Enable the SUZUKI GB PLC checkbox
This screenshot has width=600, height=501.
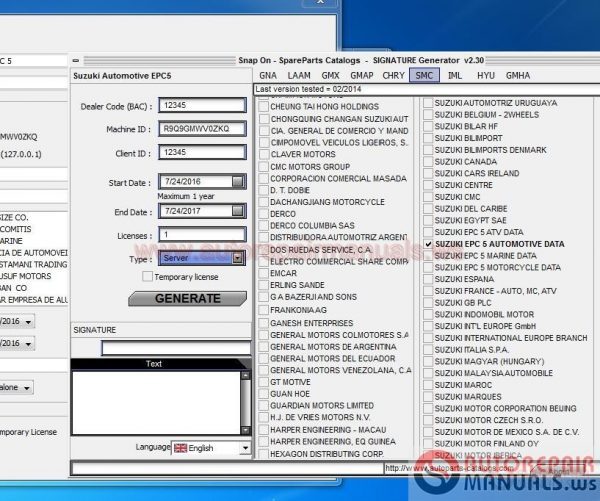[428, 302]
